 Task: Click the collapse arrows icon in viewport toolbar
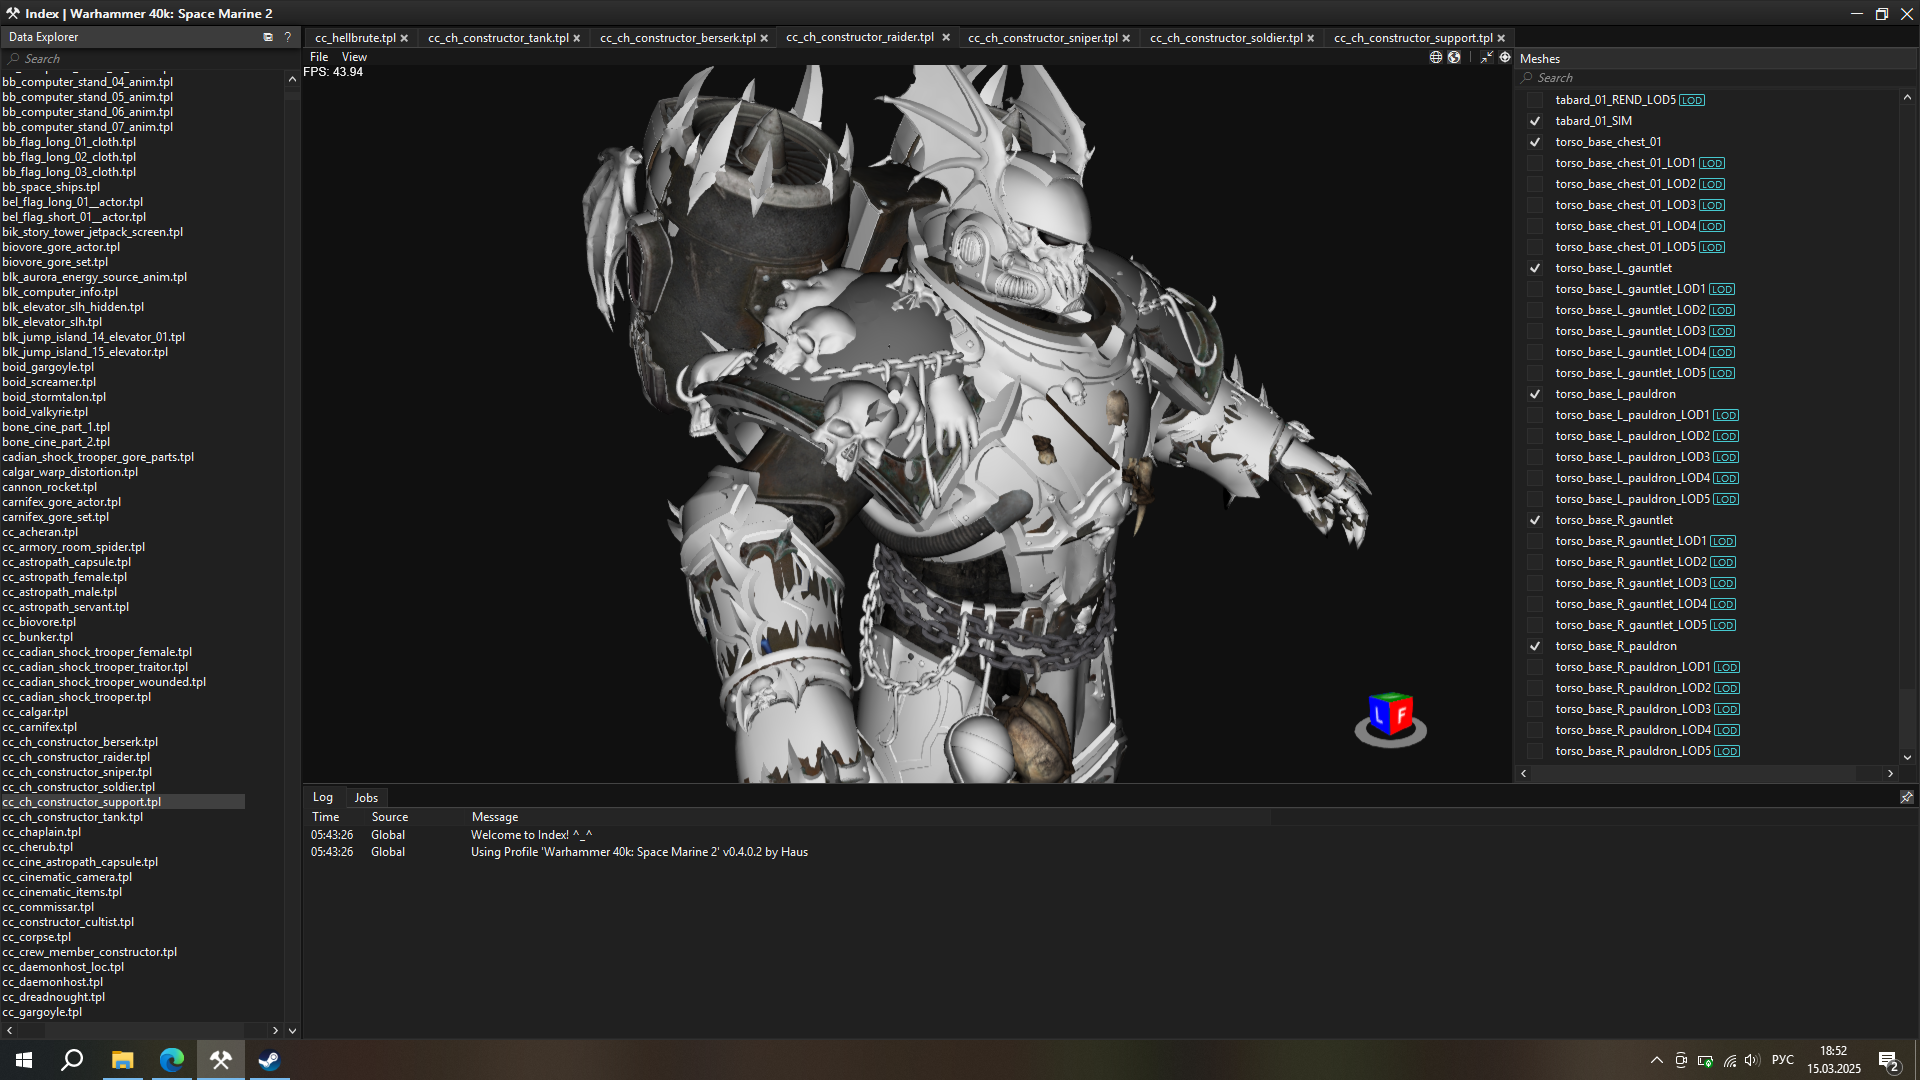(1487, 57)
